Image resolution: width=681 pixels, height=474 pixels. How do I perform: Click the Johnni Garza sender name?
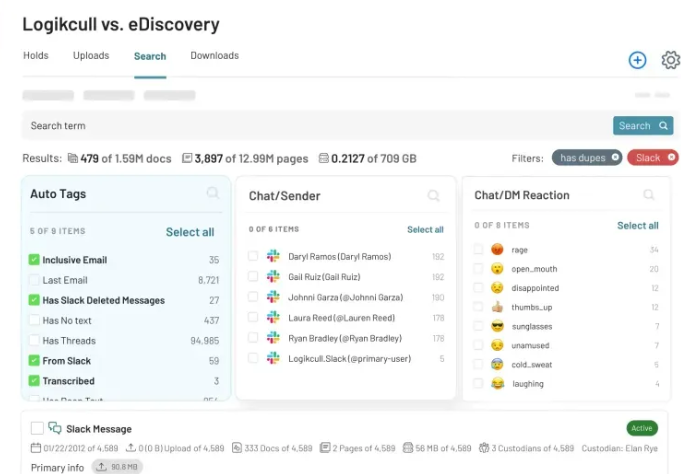(x=346, y=298)
